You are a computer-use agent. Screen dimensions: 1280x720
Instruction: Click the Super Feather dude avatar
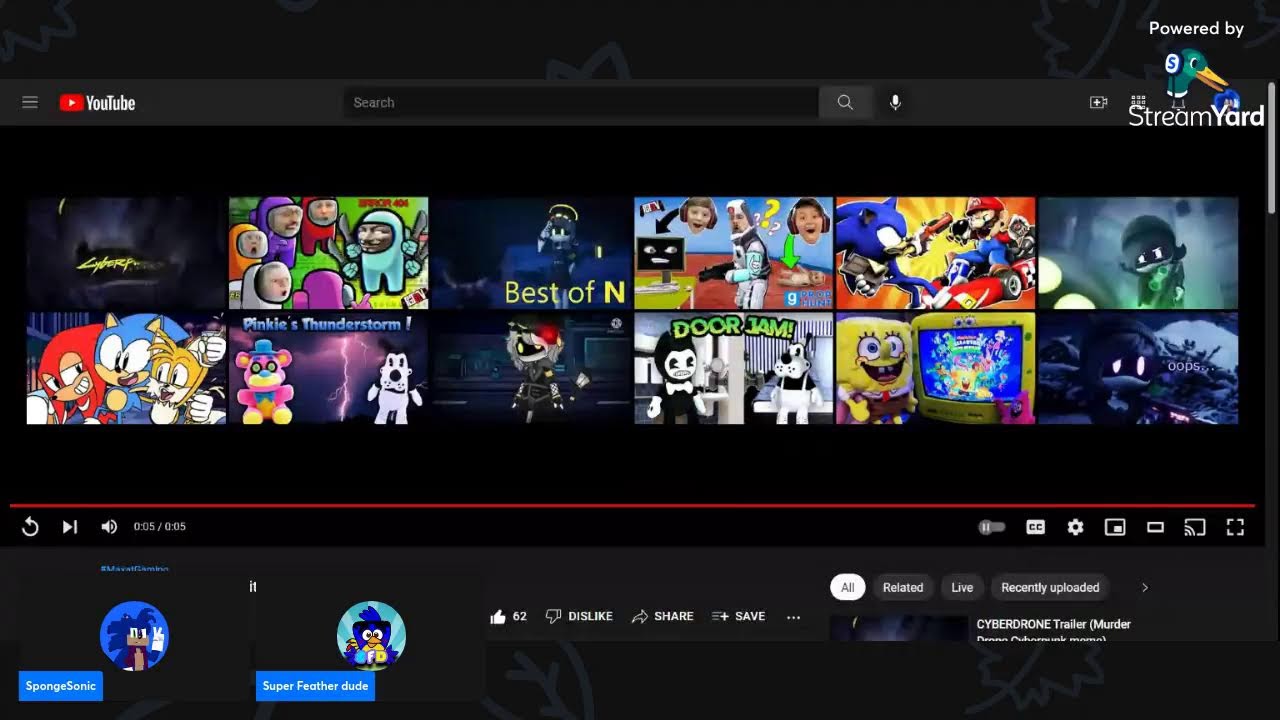click(x=371, y=635)
